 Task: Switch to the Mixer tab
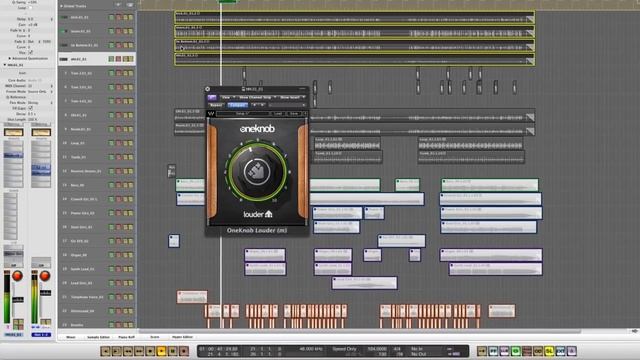coord(71,337)
